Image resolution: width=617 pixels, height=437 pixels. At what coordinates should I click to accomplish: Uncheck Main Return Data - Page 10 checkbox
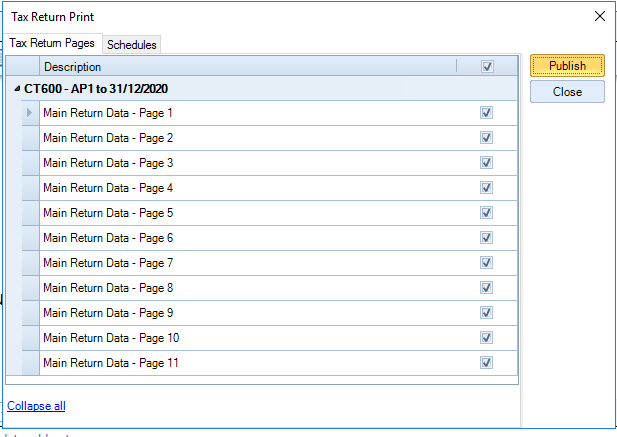pyautogui.click(x=486, y=337)
